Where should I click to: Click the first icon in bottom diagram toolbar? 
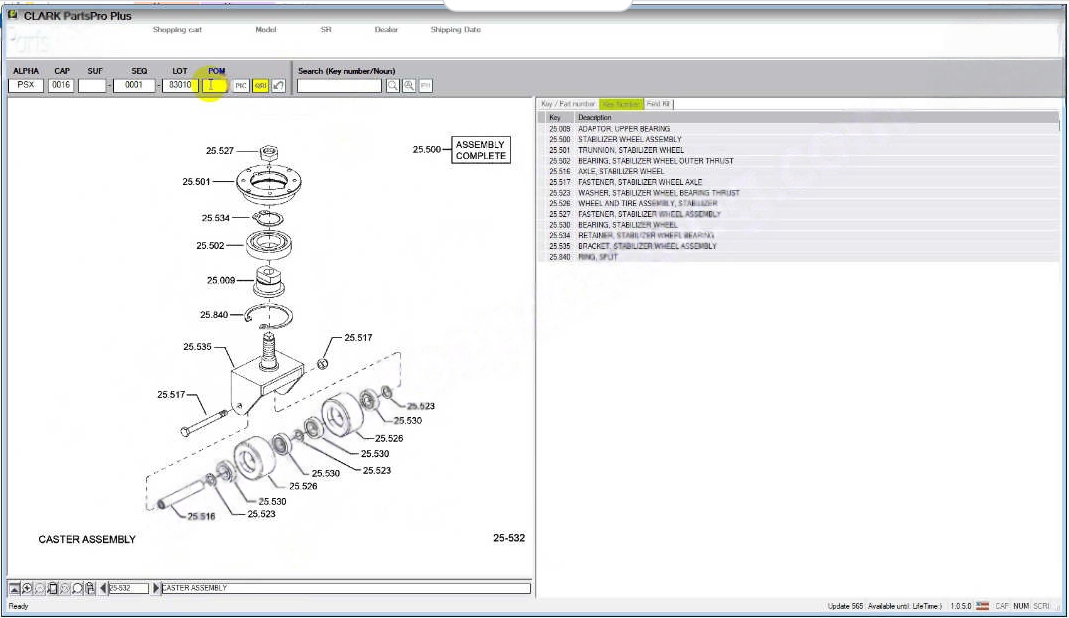[x=14, y=588]
